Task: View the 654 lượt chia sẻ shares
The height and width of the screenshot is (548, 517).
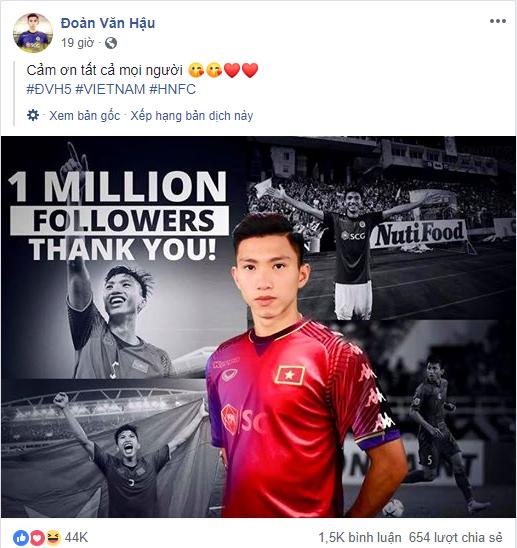Action: (455, 538)
